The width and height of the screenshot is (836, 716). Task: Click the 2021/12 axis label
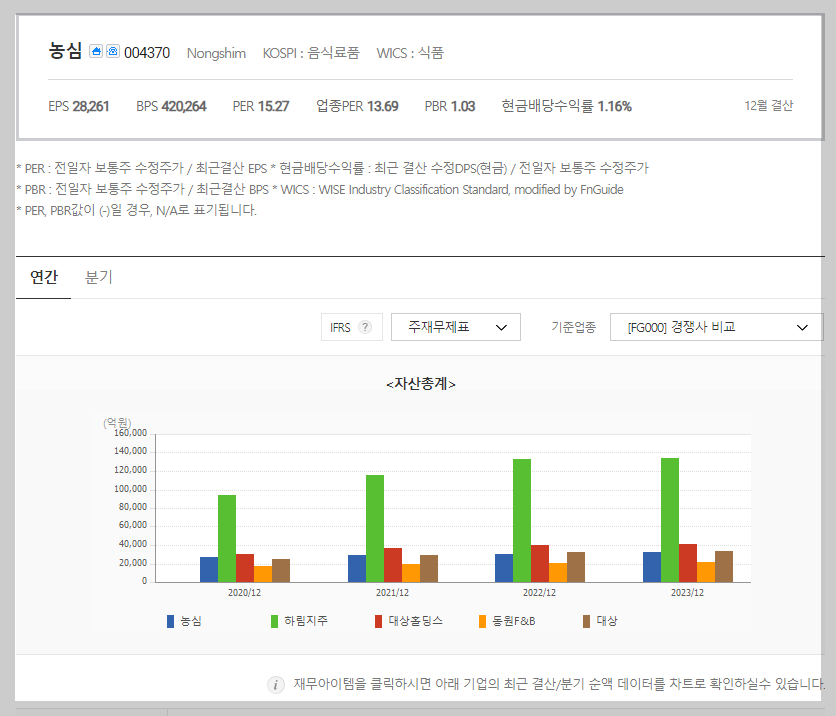(392, 593)
